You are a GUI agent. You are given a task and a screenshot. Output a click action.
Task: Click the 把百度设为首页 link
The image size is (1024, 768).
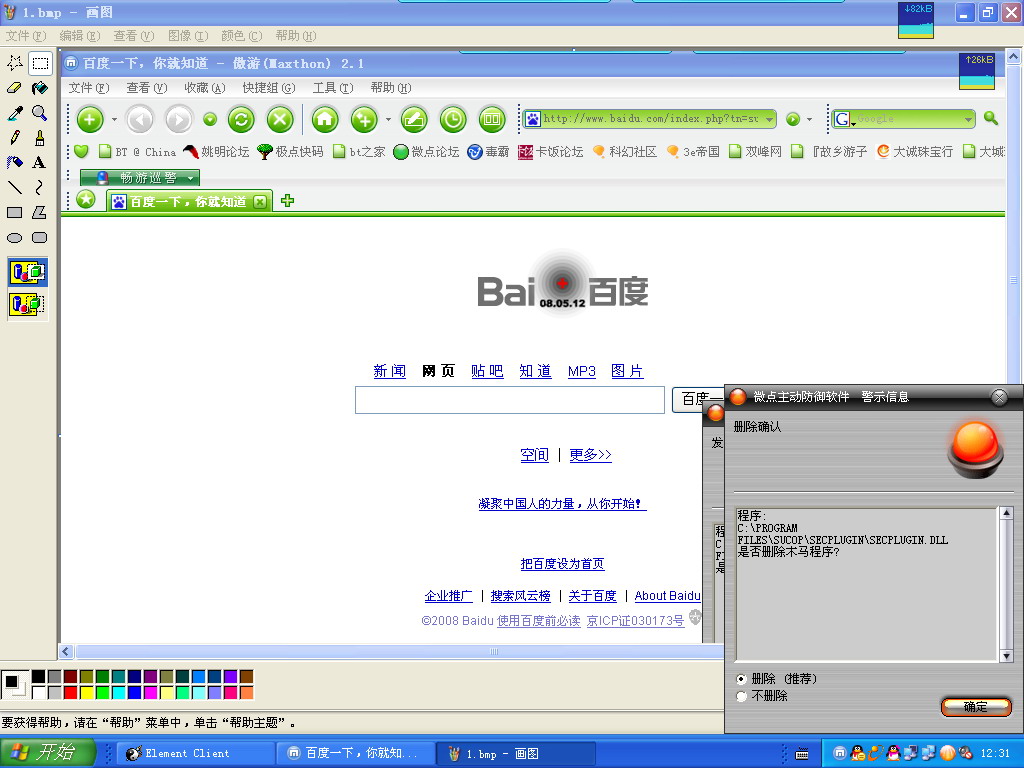tap(562, 564)
